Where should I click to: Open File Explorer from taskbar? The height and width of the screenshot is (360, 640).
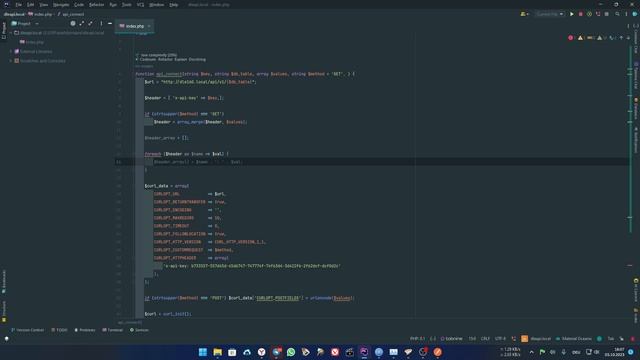tap(218, 352)
